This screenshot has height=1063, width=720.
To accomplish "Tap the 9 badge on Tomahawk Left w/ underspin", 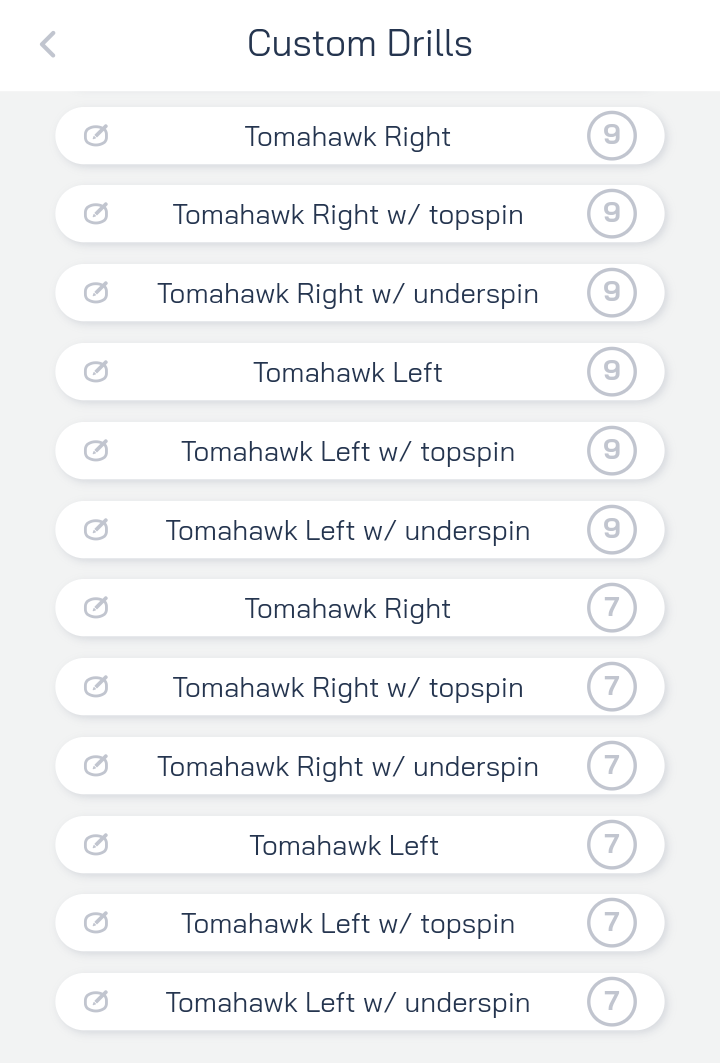I will pos(612,529).
